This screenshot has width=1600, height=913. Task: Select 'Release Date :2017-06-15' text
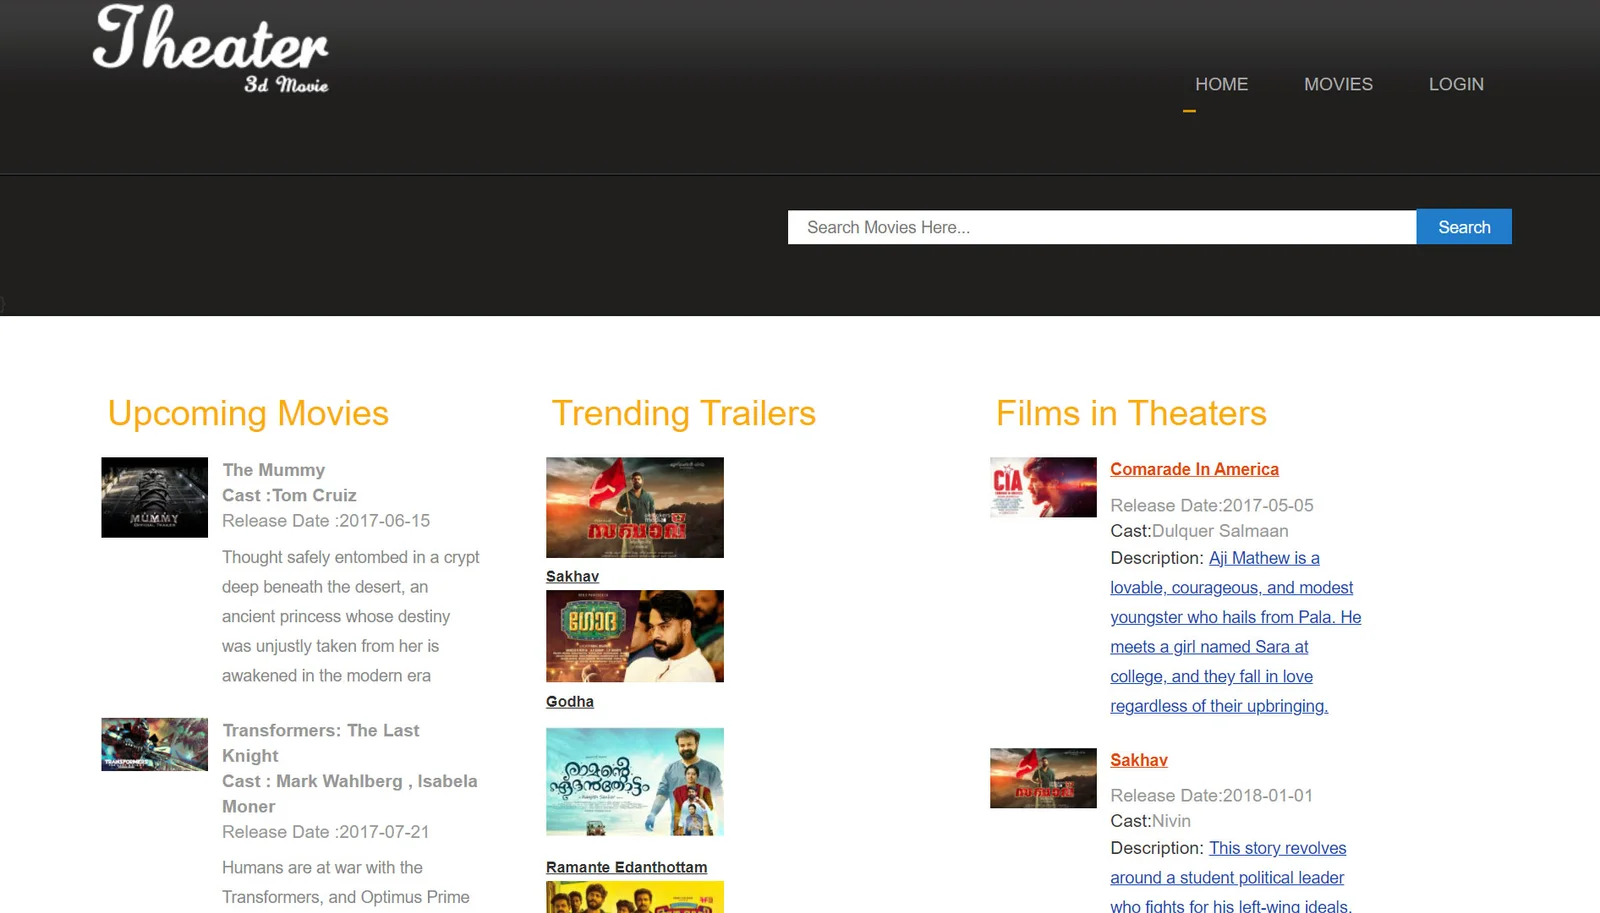click(x=326, y=521)
